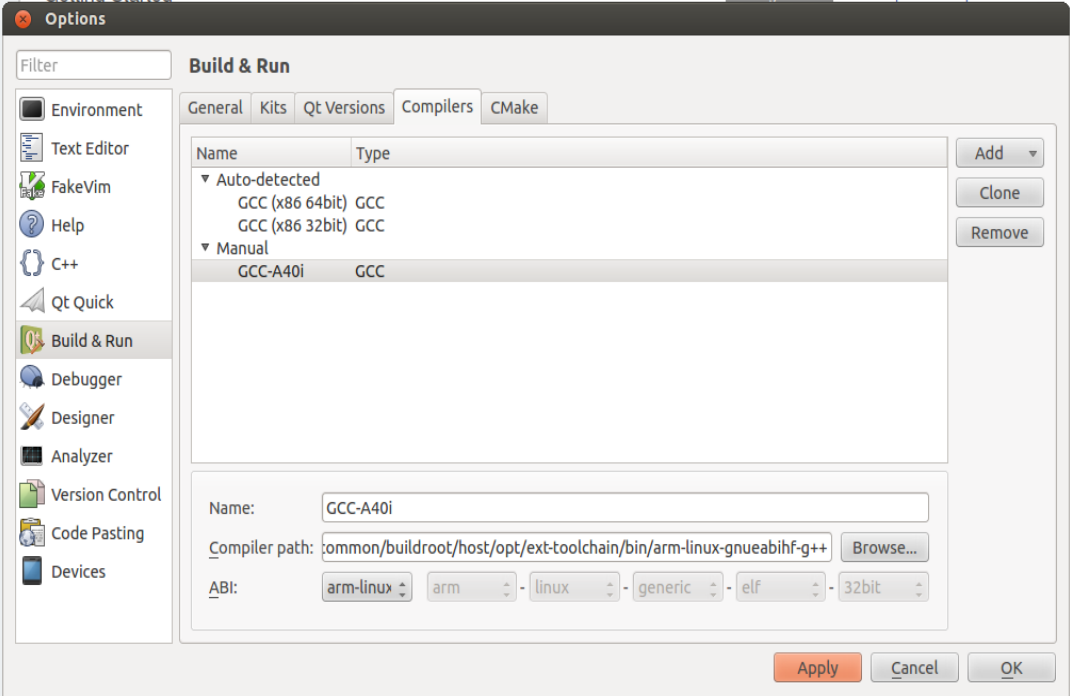Click the Version Control label in sidebar

tap(106, 495)
